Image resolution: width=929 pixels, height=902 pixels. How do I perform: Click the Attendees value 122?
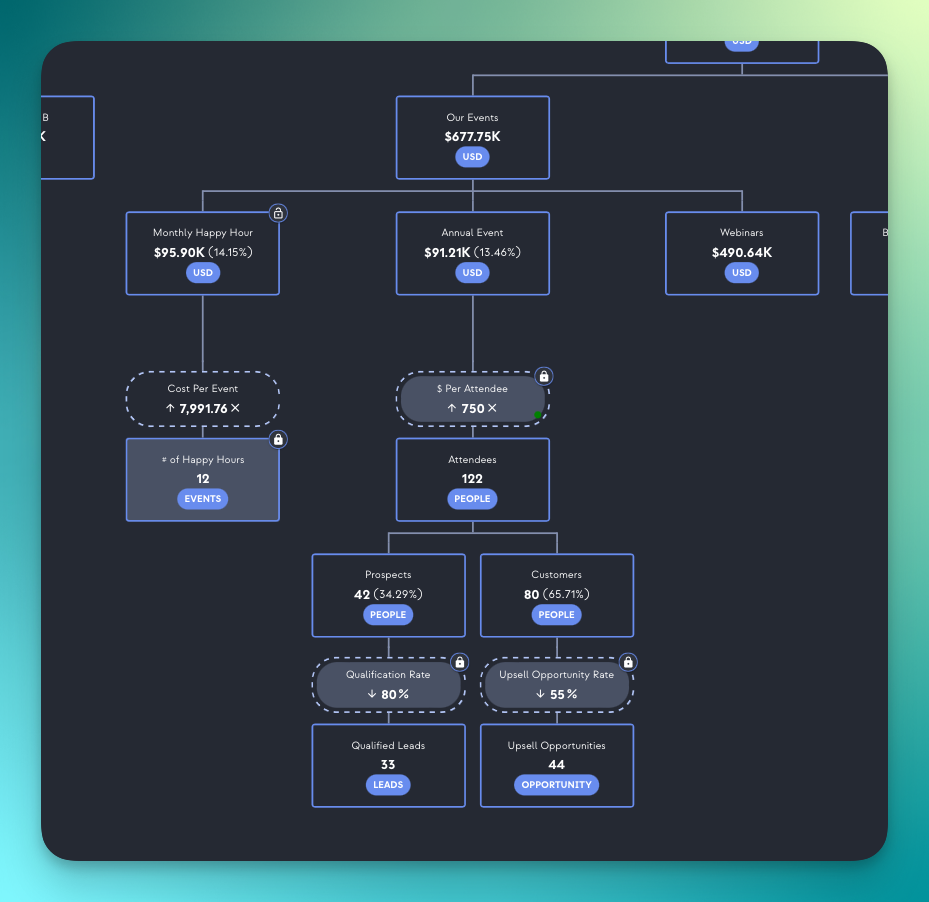[x=472, y=478]
